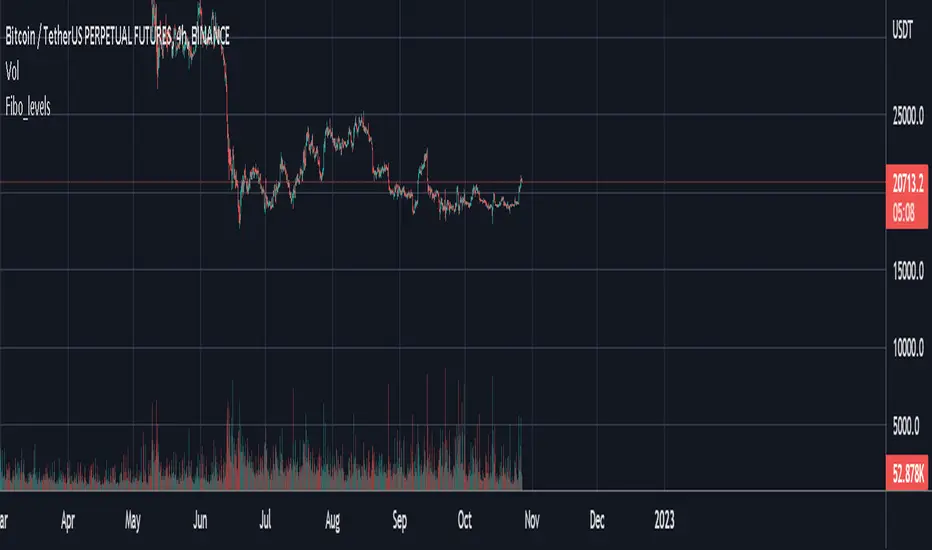
Task: Click the 10000.0 price axis label
Action: (908, 348)
